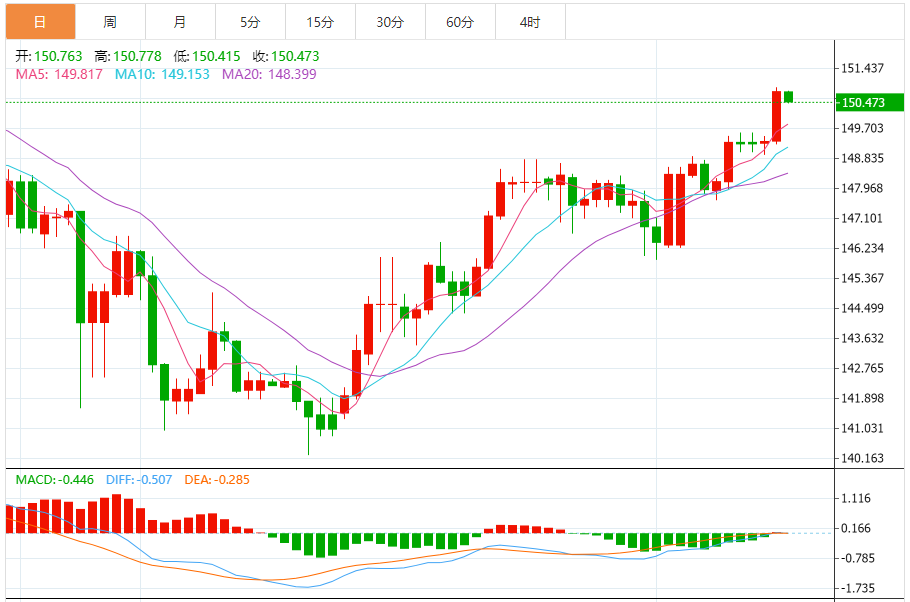Select the 60分 timeframe tab
The width and height of the screenshot is (910, 602).
460,22
